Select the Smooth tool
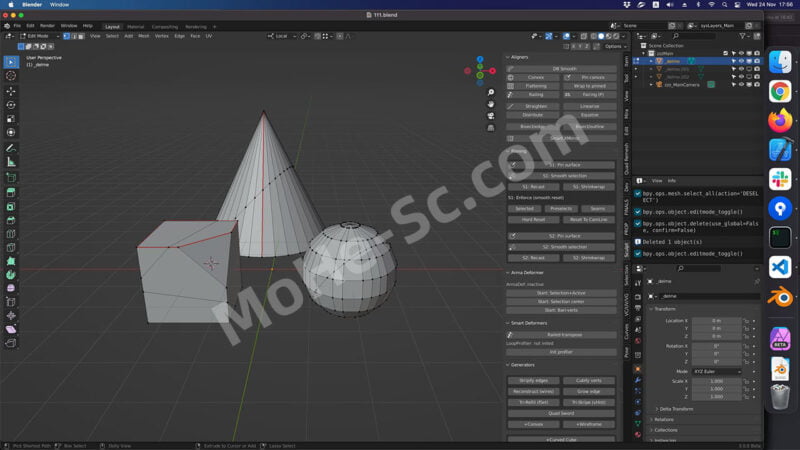Viewport: 800px width, 450px height. tap(11, 288)
